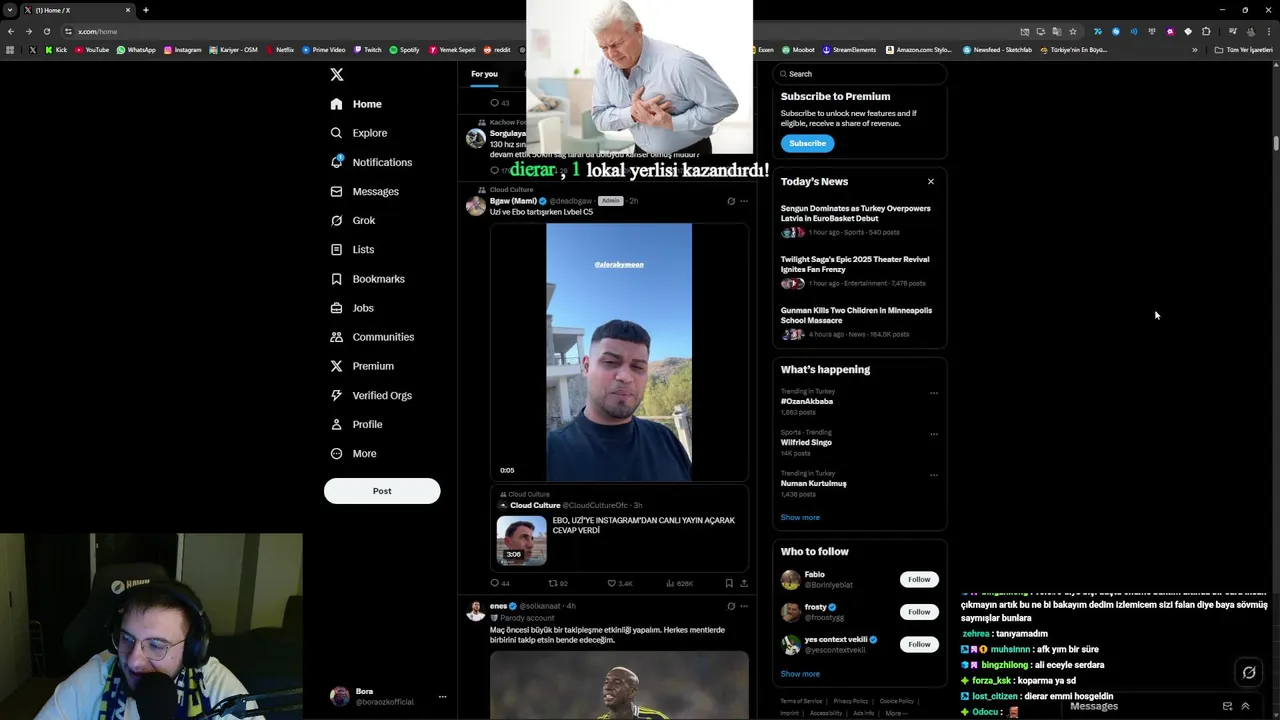The width and height of the screenshot is (1280, 720).
Task: Open the Kick bookmark
Action: (x=56, y=50)
